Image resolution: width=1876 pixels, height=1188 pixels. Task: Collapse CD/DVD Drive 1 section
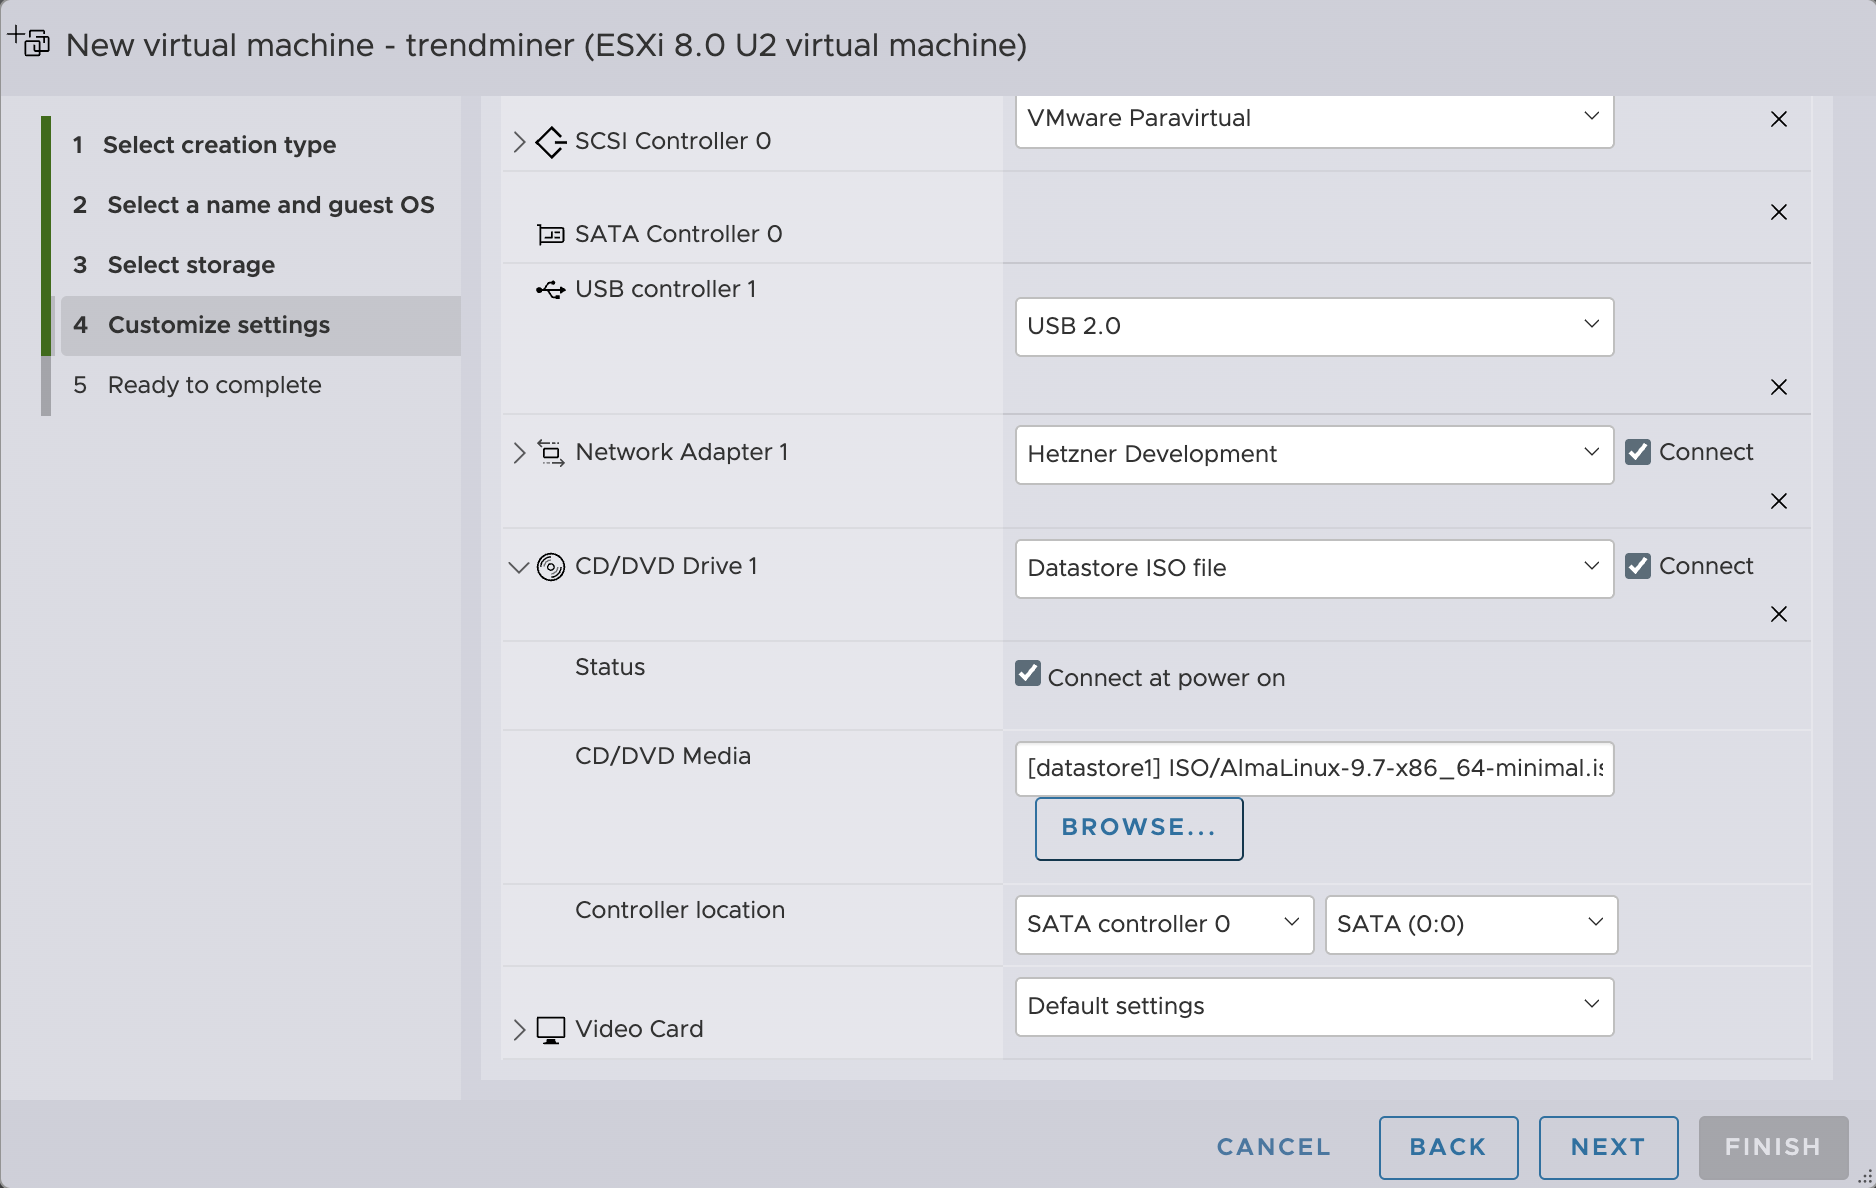click(x=518, y=567)
